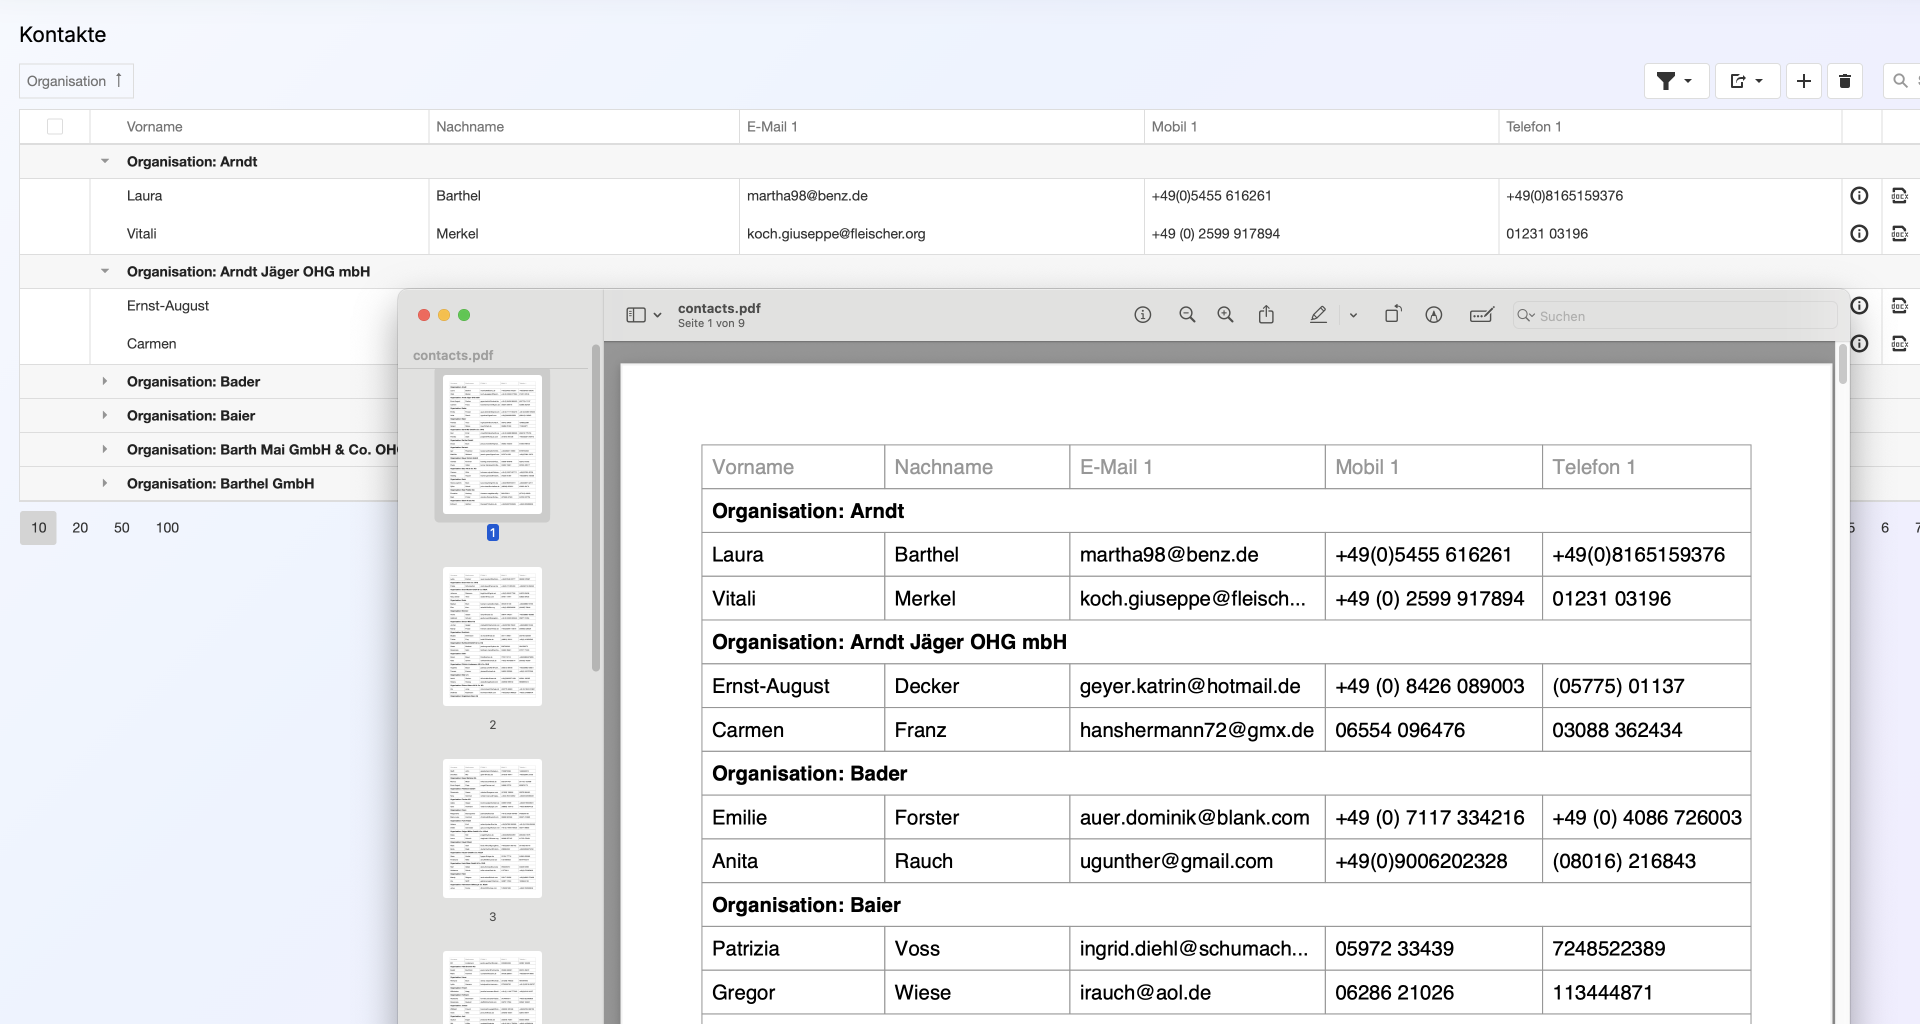The image size is (1920, 1024).
Task: Collapse the Organisation: Arndt group
Action: 105,162
